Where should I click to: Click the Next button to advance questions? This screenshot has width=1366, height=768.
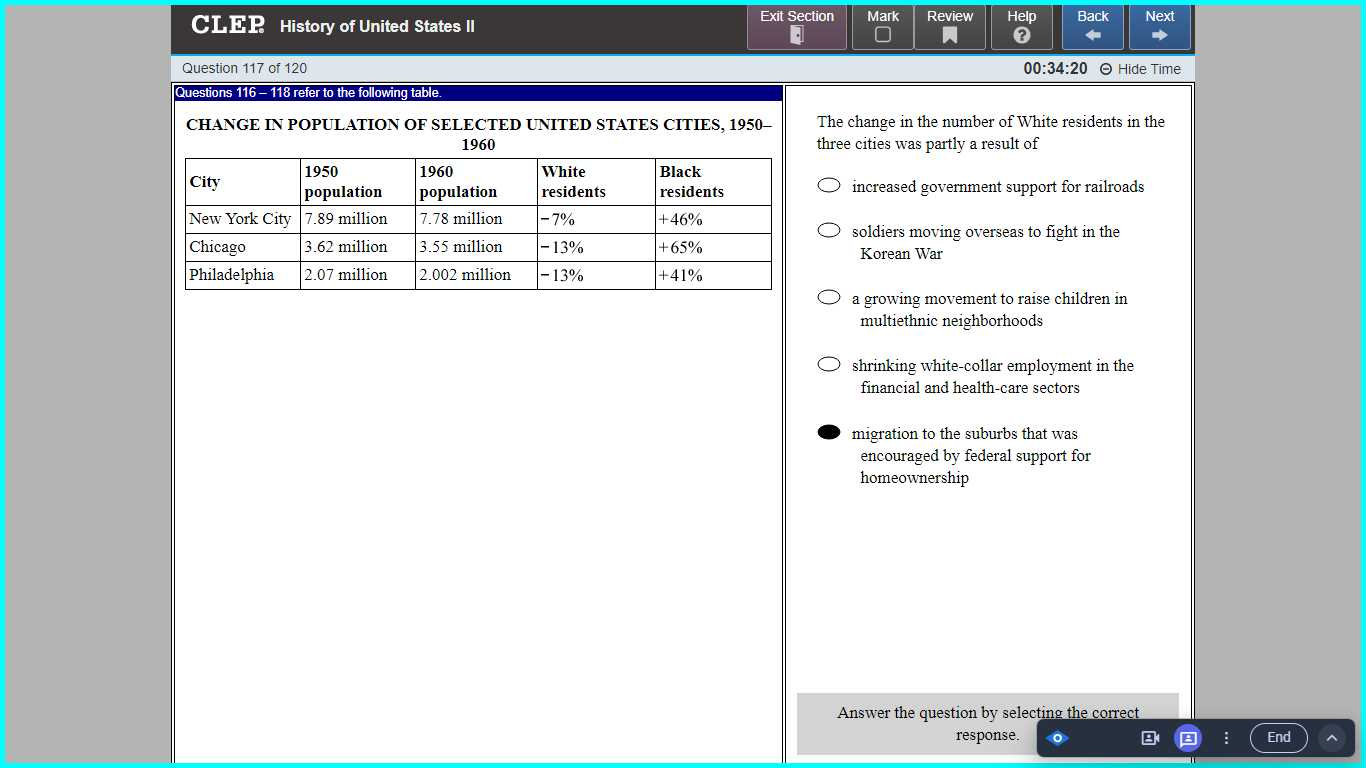pyautogui.click(x=1159, y=27)
